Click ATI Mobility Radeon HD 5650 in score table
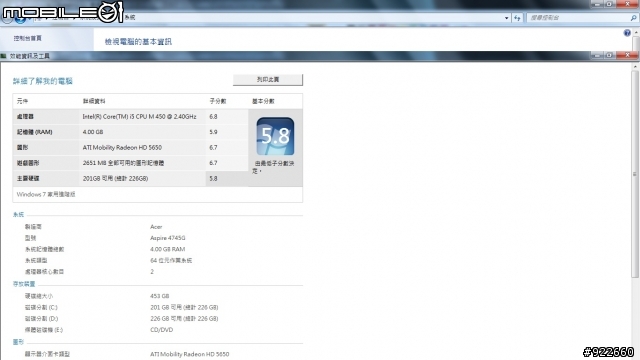 coord(122,148)
